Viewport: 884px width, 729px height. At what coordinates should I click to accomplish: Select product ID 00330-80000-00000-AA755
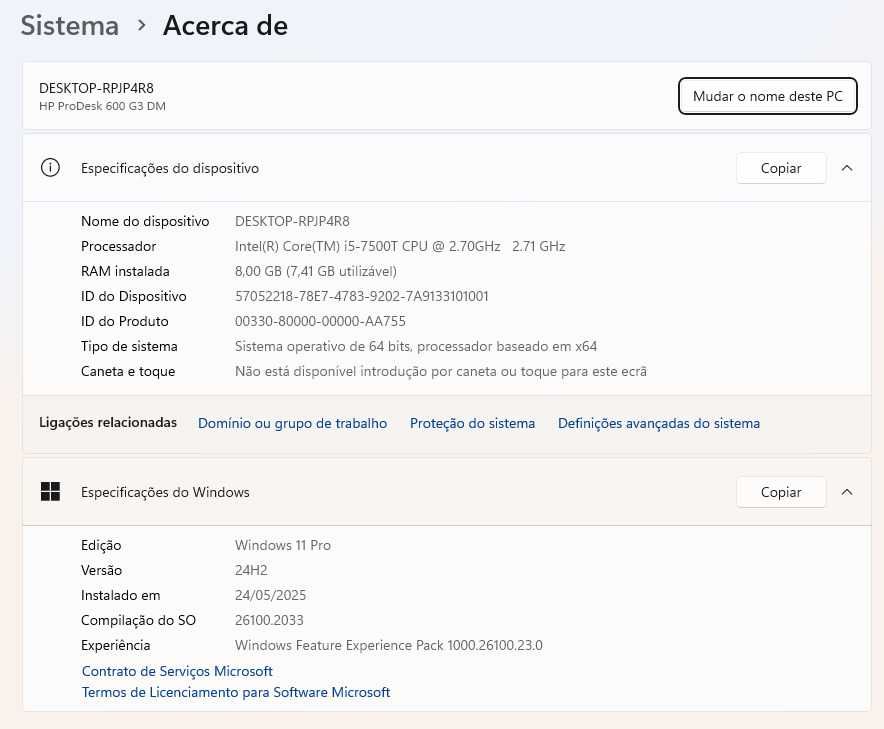coord(320,321)
